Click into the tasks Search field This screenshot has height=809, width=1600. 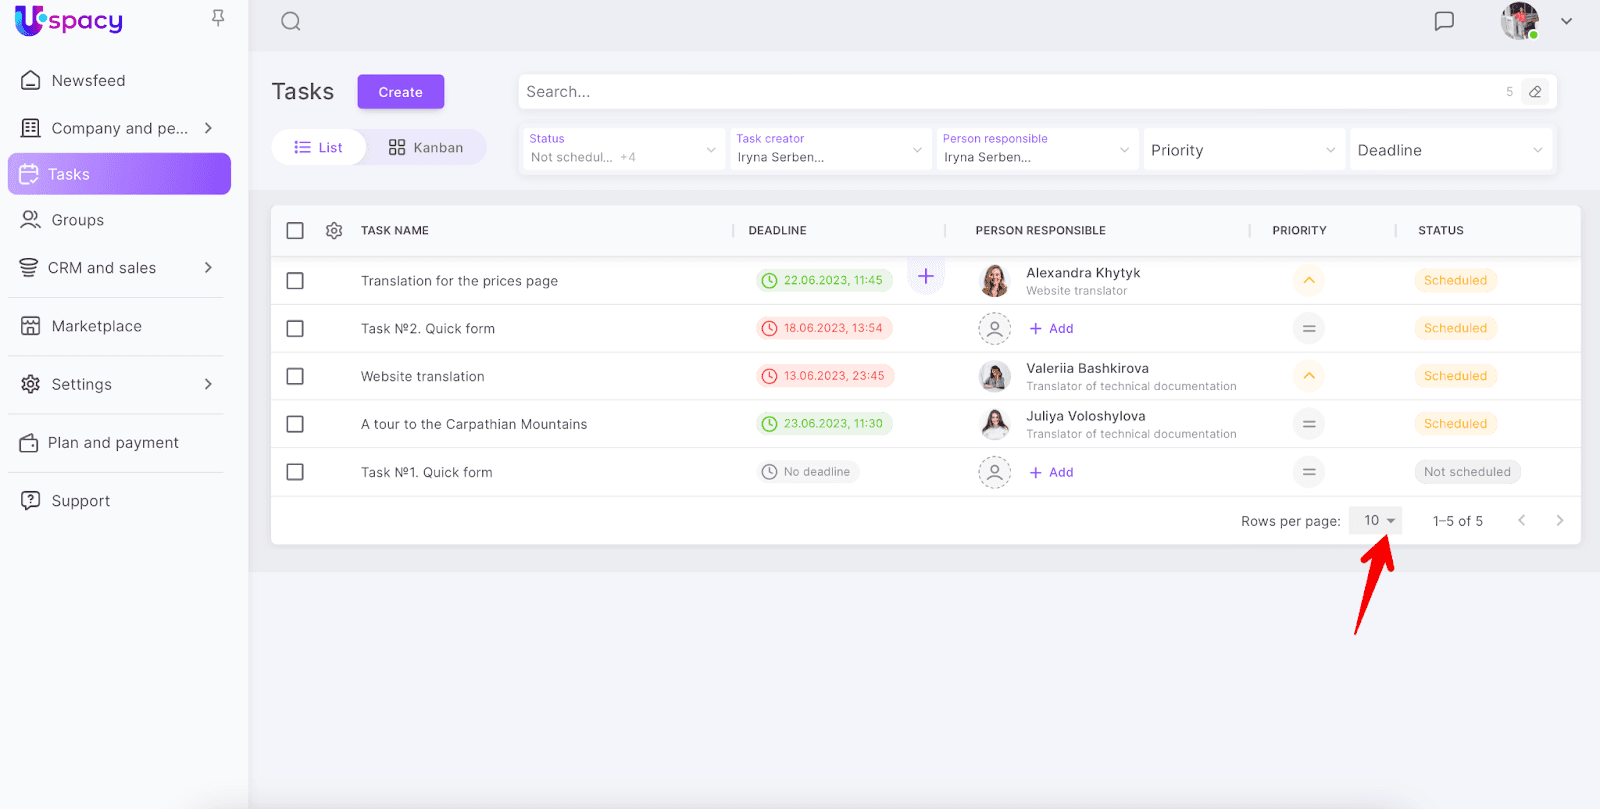tap(1000, 92)
